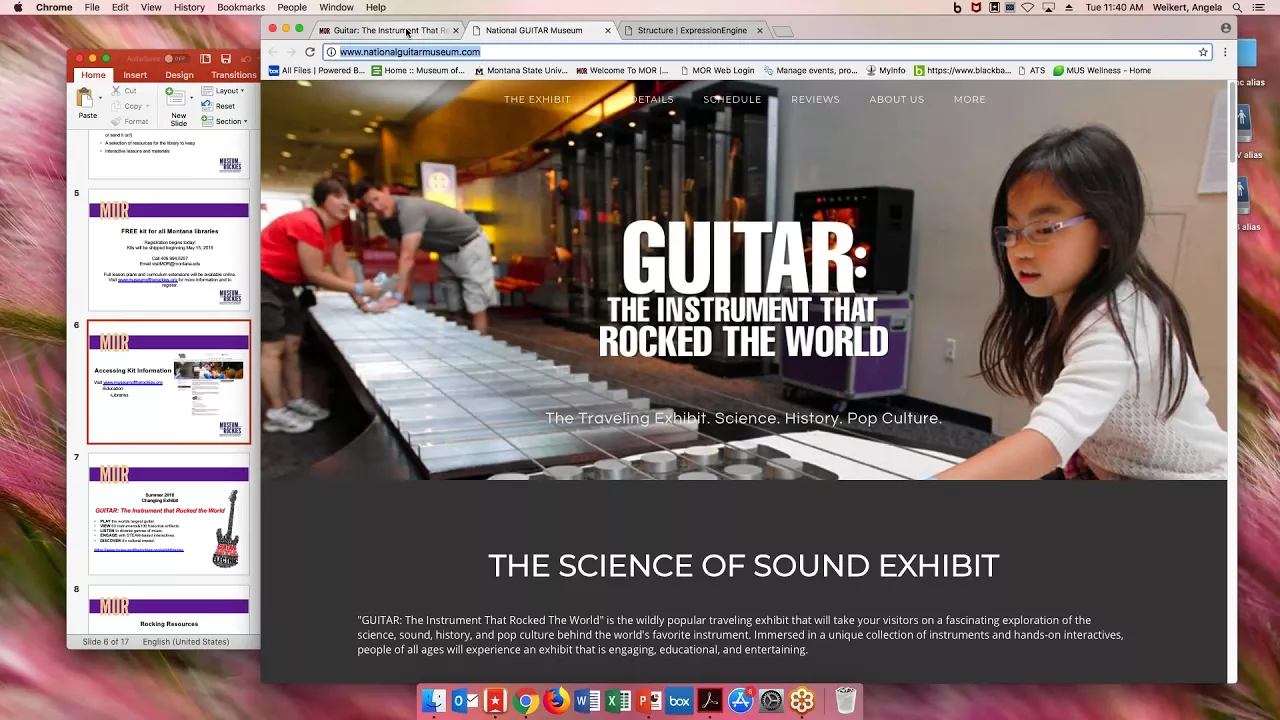Click the PowerPoint Save icon
This screenshot has height=720, width=1280.
tap(226, 59)
